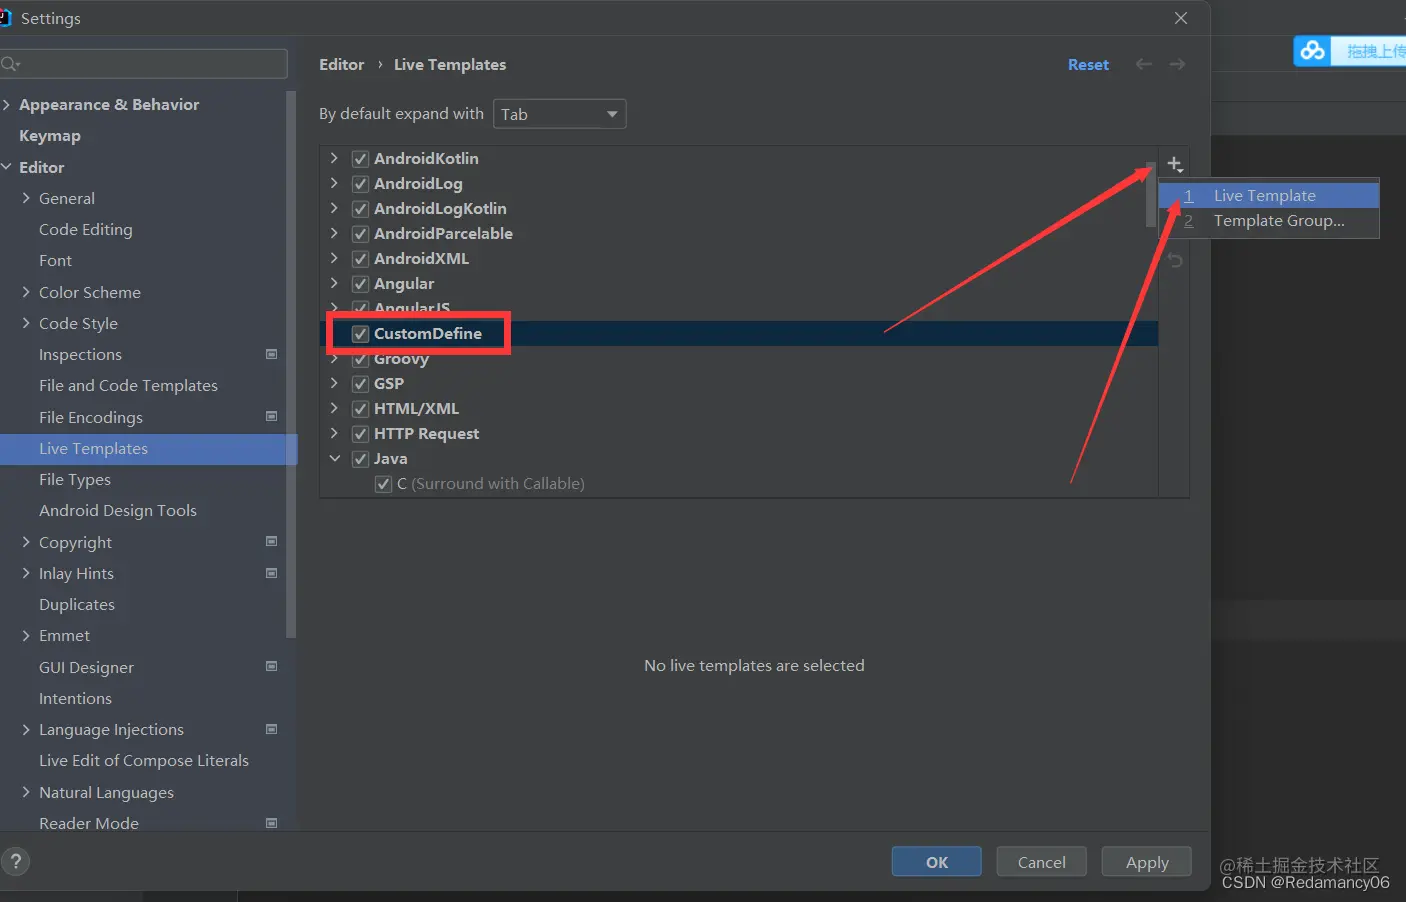The image size is (1406, 902).
Task: Expand the AndroidLog template group
Action: [334, 183]
